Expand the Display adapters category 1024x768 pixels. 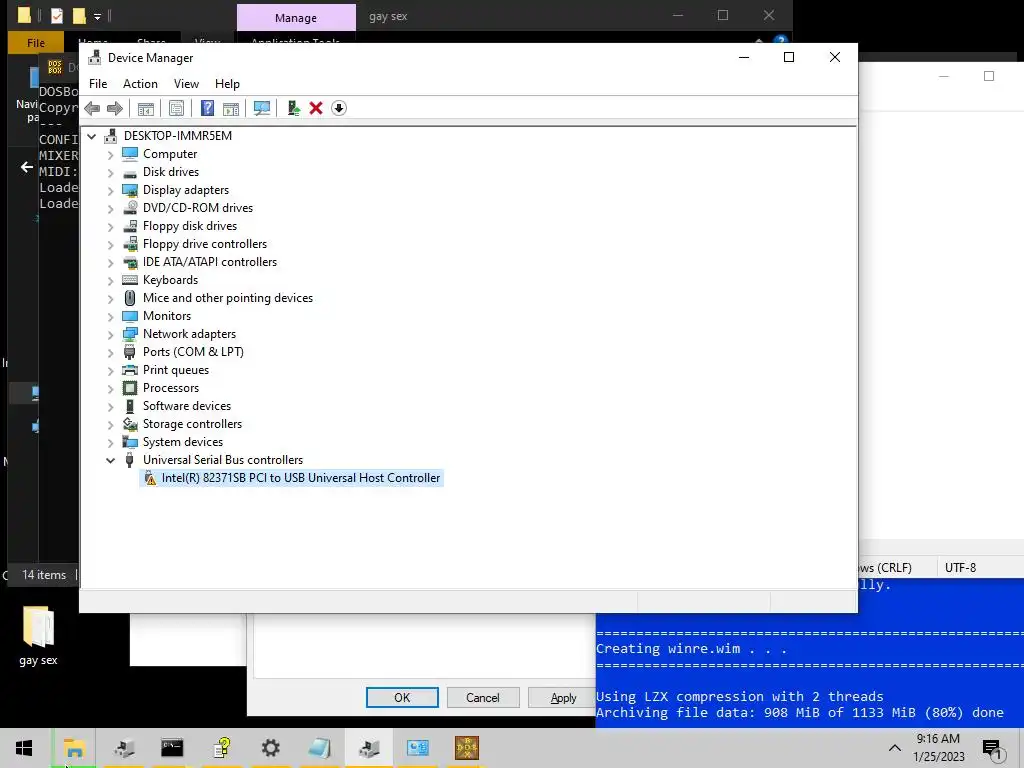110,191
